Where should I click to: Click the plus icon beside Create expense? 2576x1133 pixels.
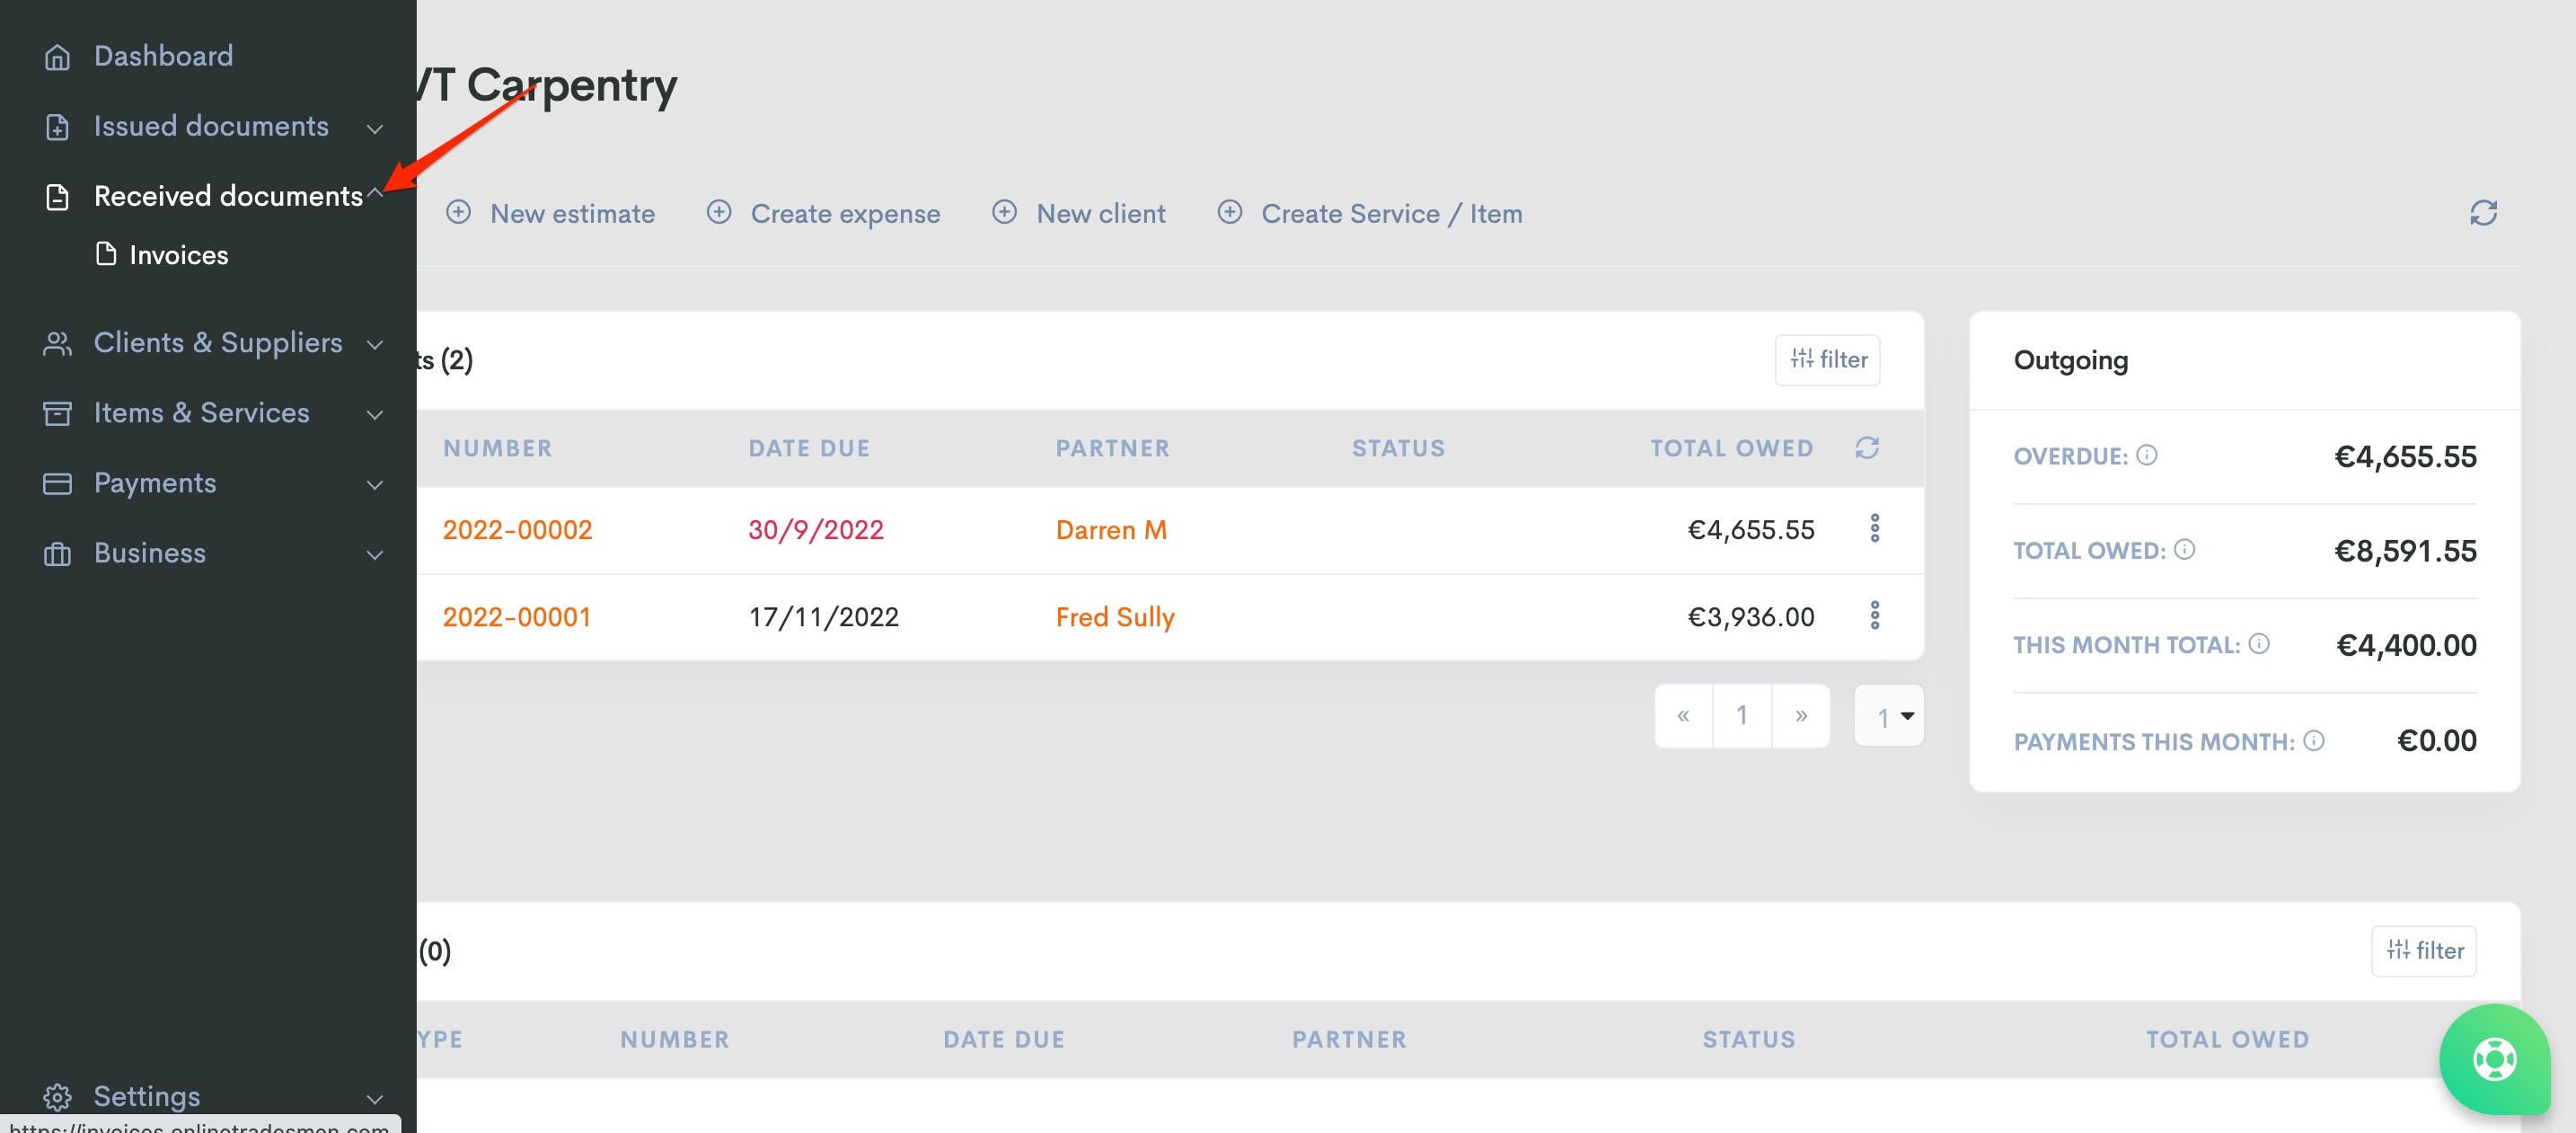coord(719,212)
